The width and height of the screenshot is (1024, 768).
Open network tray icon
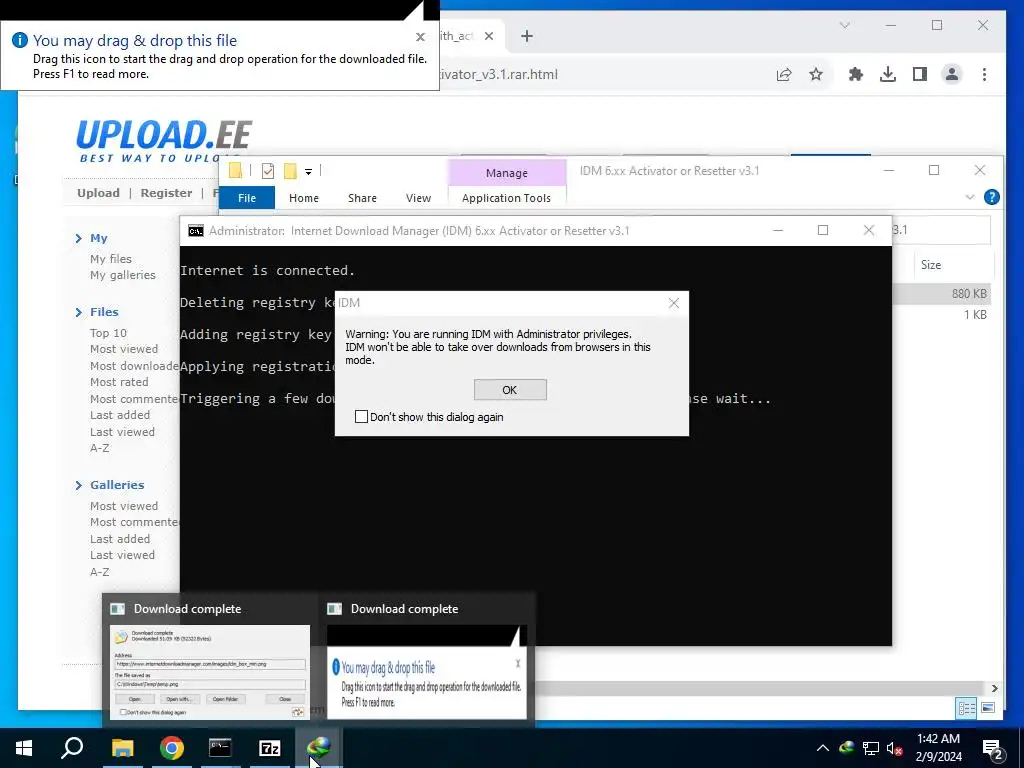click(871, 748)
